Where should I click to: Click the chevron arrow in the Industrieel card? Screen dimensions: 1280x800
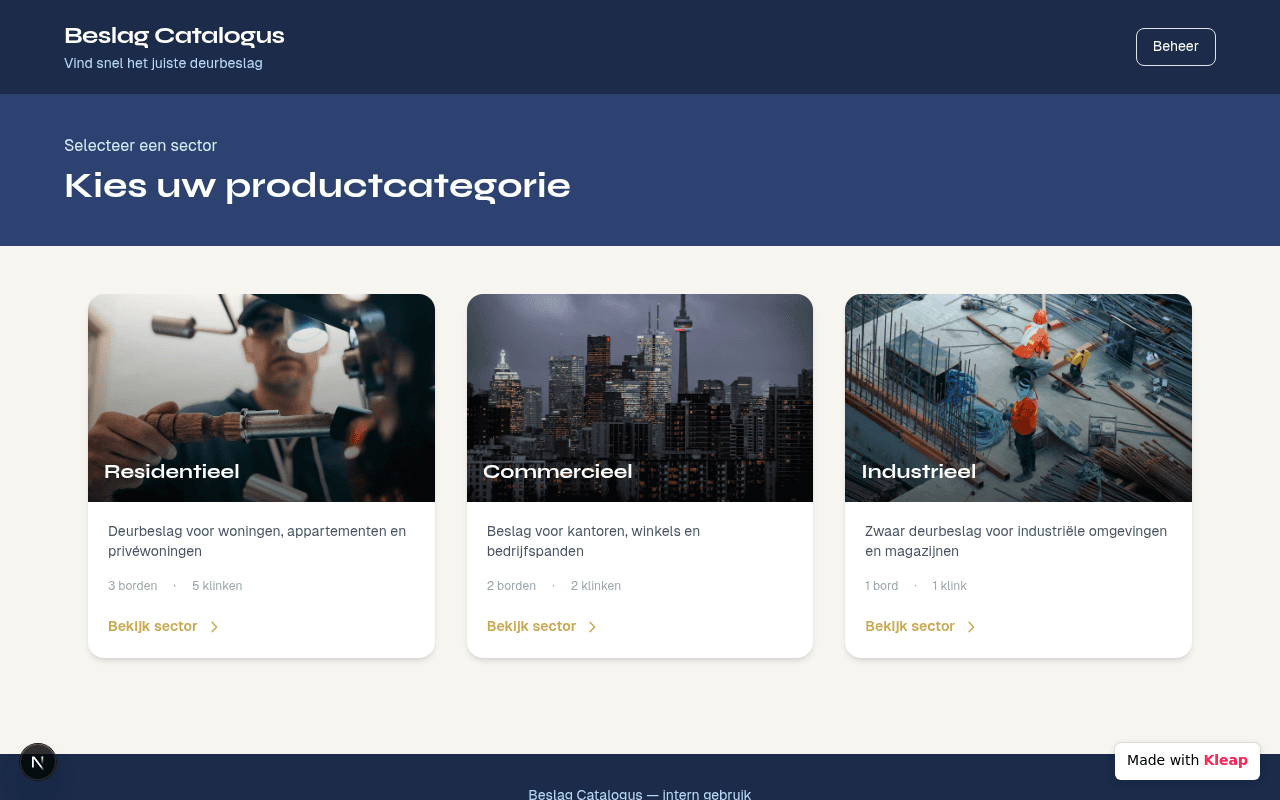tap(971, 627)
